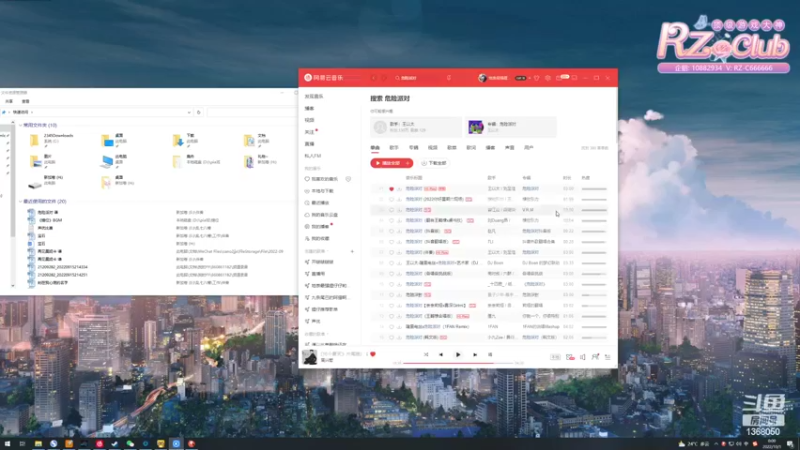
Task: Click the plus icon to create playlist
Action: coord(352,252)
